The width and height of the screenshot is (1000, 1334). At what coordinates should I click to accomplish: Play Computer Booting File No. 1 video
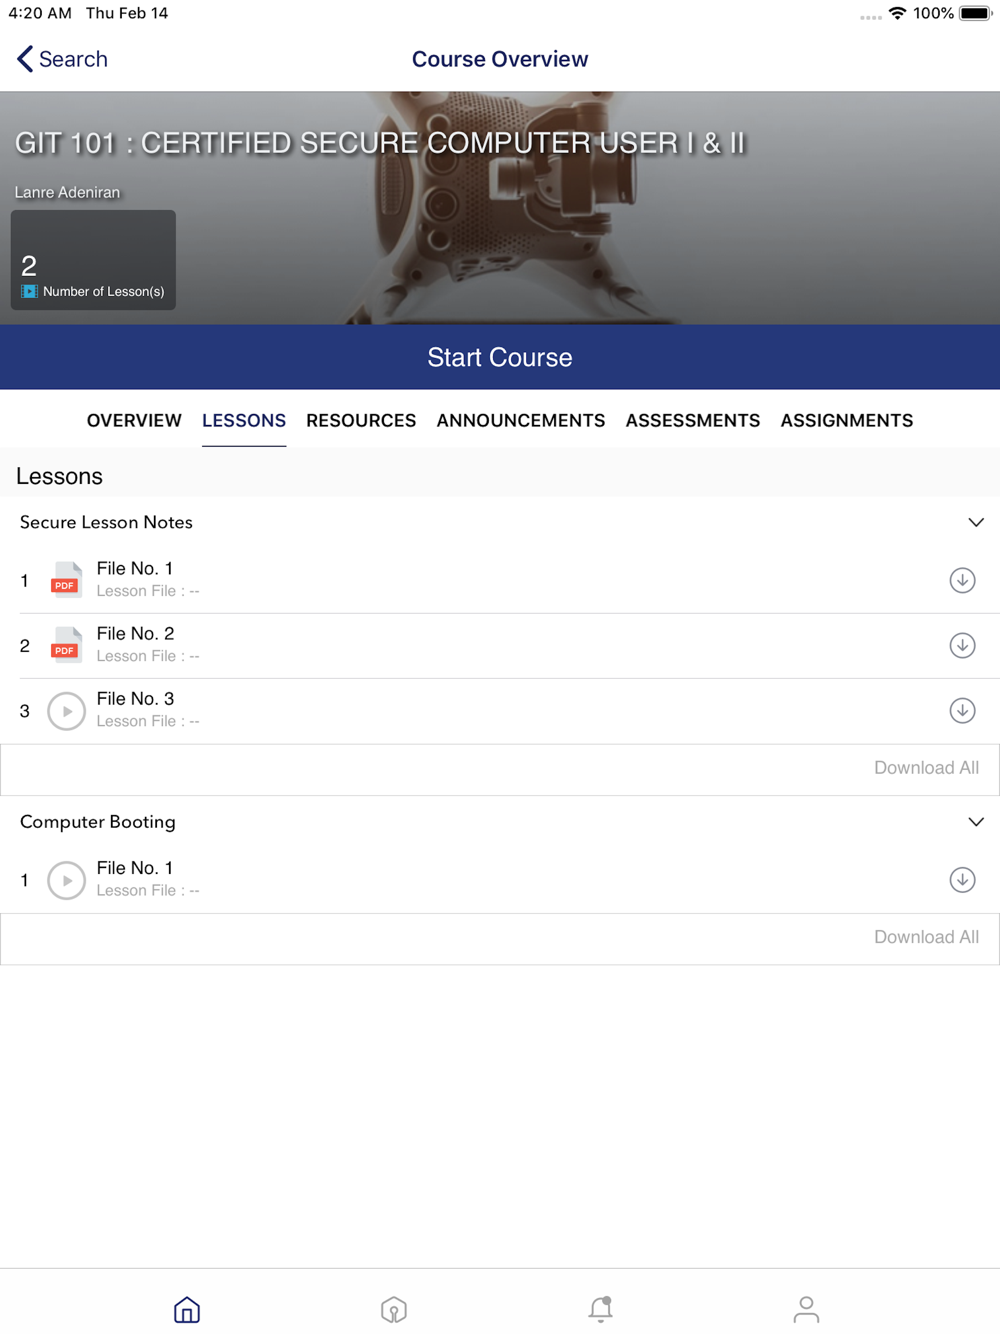[x=67, y=880]
